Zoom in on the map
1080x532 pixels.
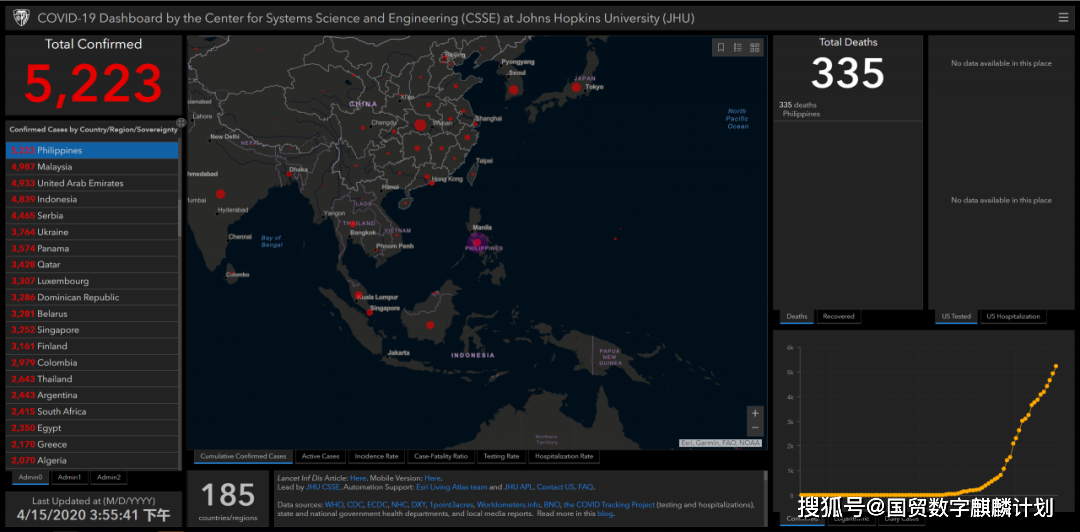[755, 412]
